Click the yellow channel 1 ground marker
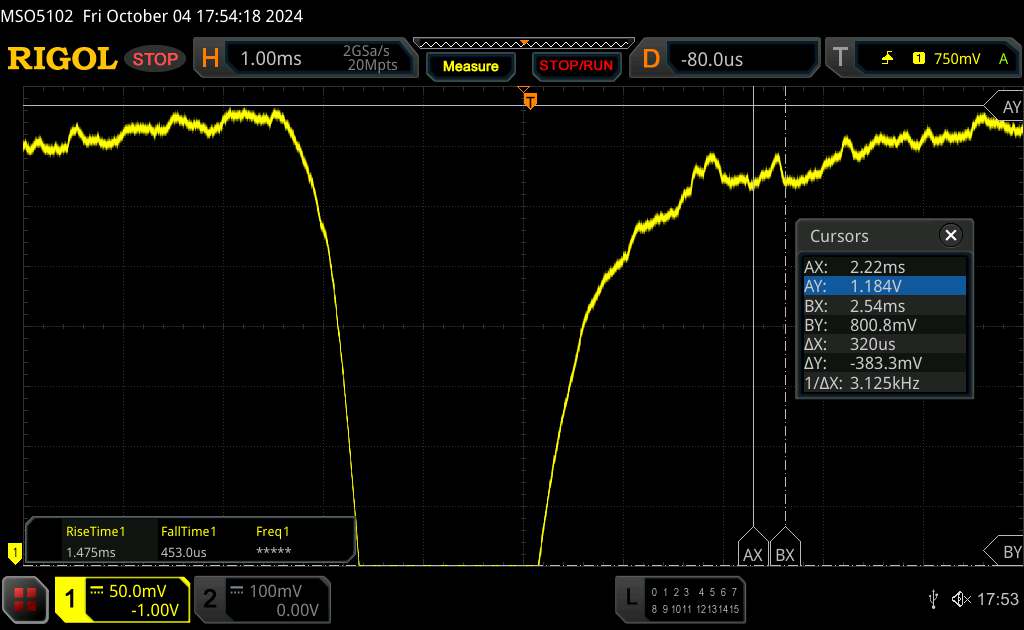1024x630 pixels. click(x=14, y=551)
